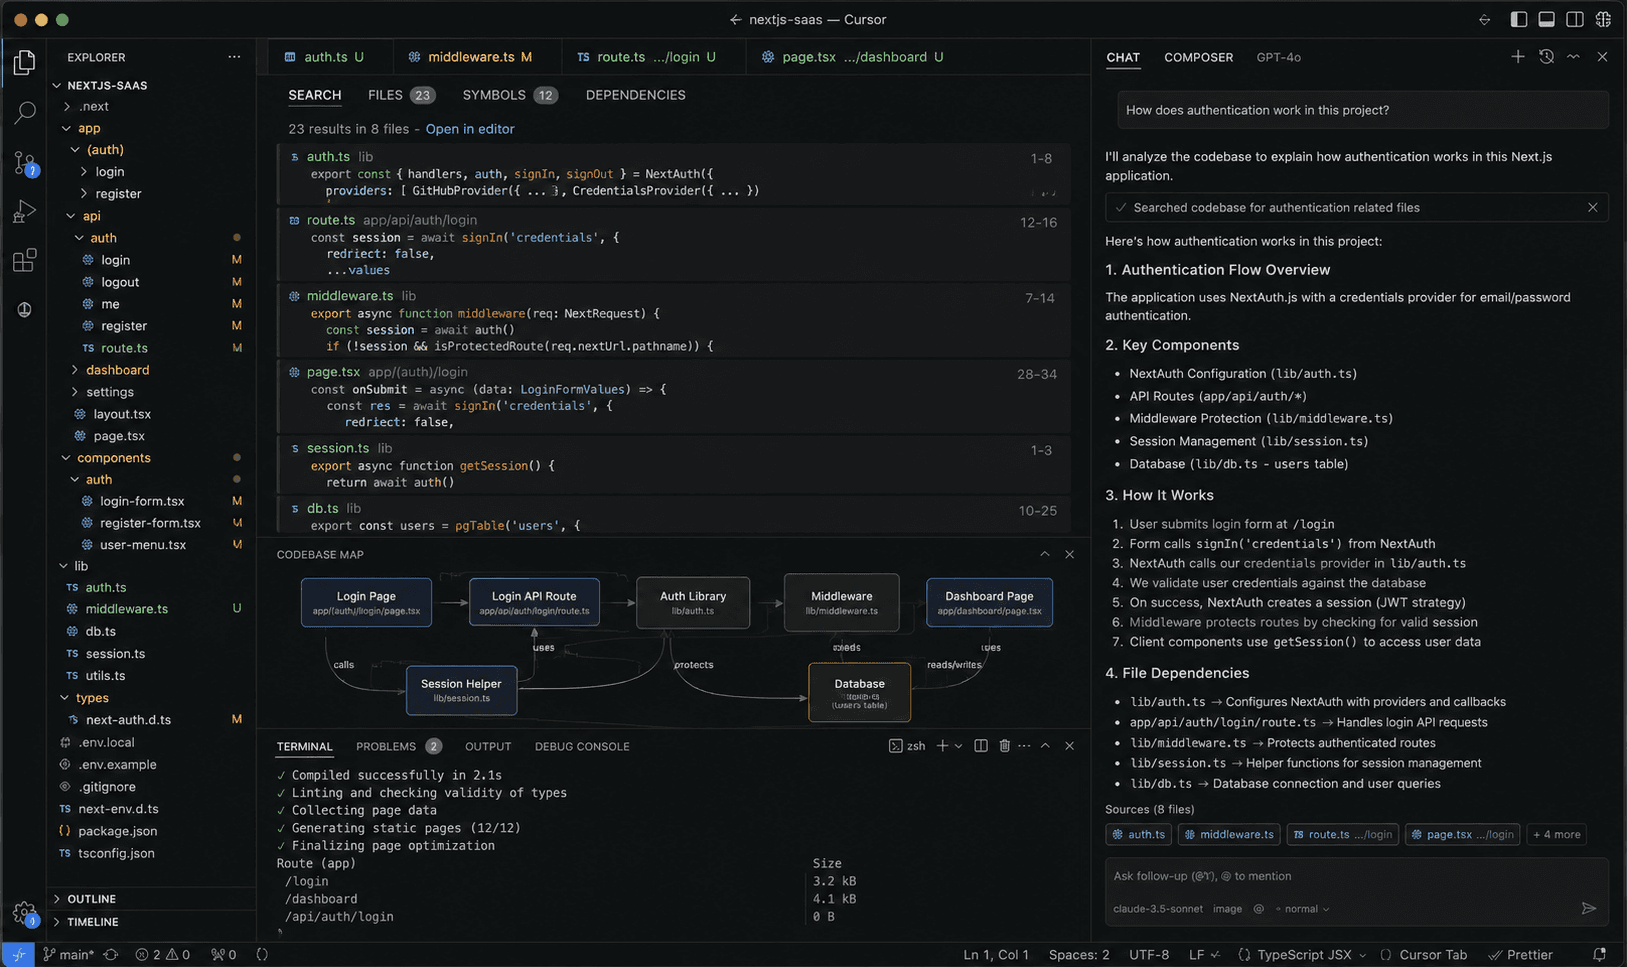1627x967 pixels.
Task: Open the Extensions view icon
Action: (x=24, y=261)
